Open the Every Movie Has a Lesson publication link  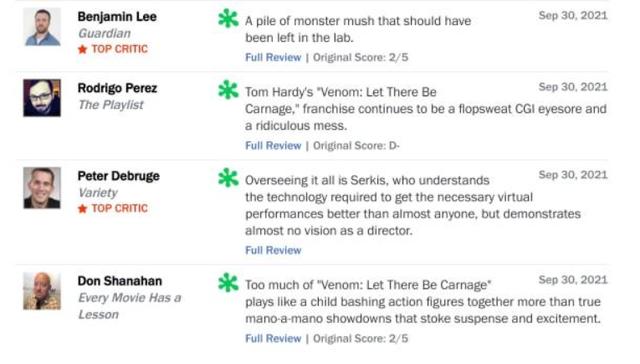tap(129, 306)
